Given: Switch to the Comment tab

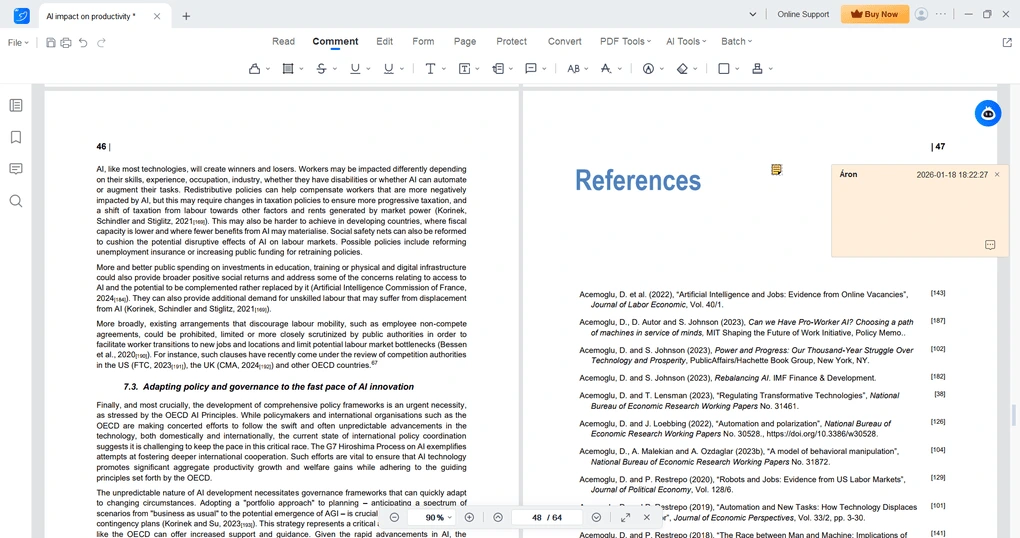Looking at the screenshot, I should [x=335, y=41].
